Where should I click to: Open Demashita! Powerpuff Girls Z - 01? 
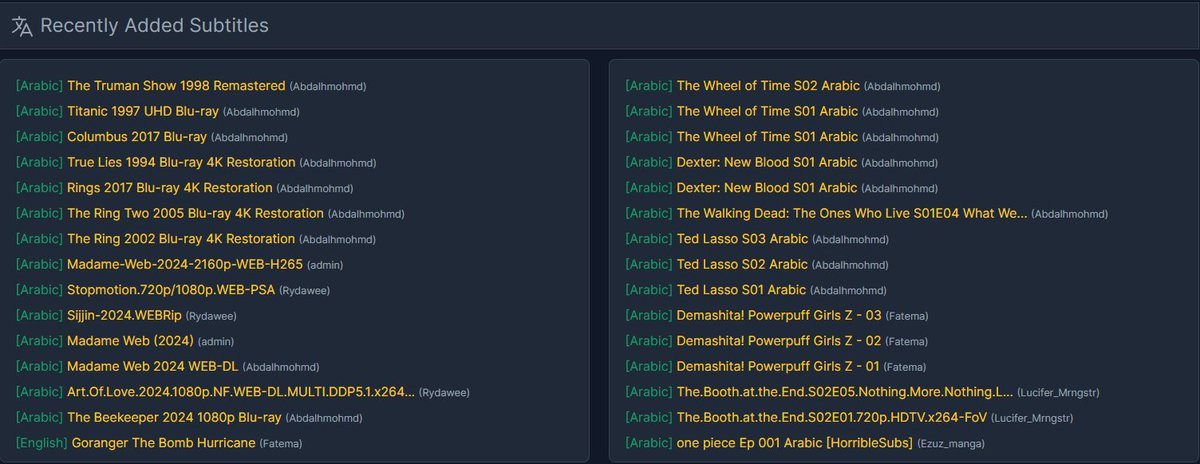click(x=778, y=367)
